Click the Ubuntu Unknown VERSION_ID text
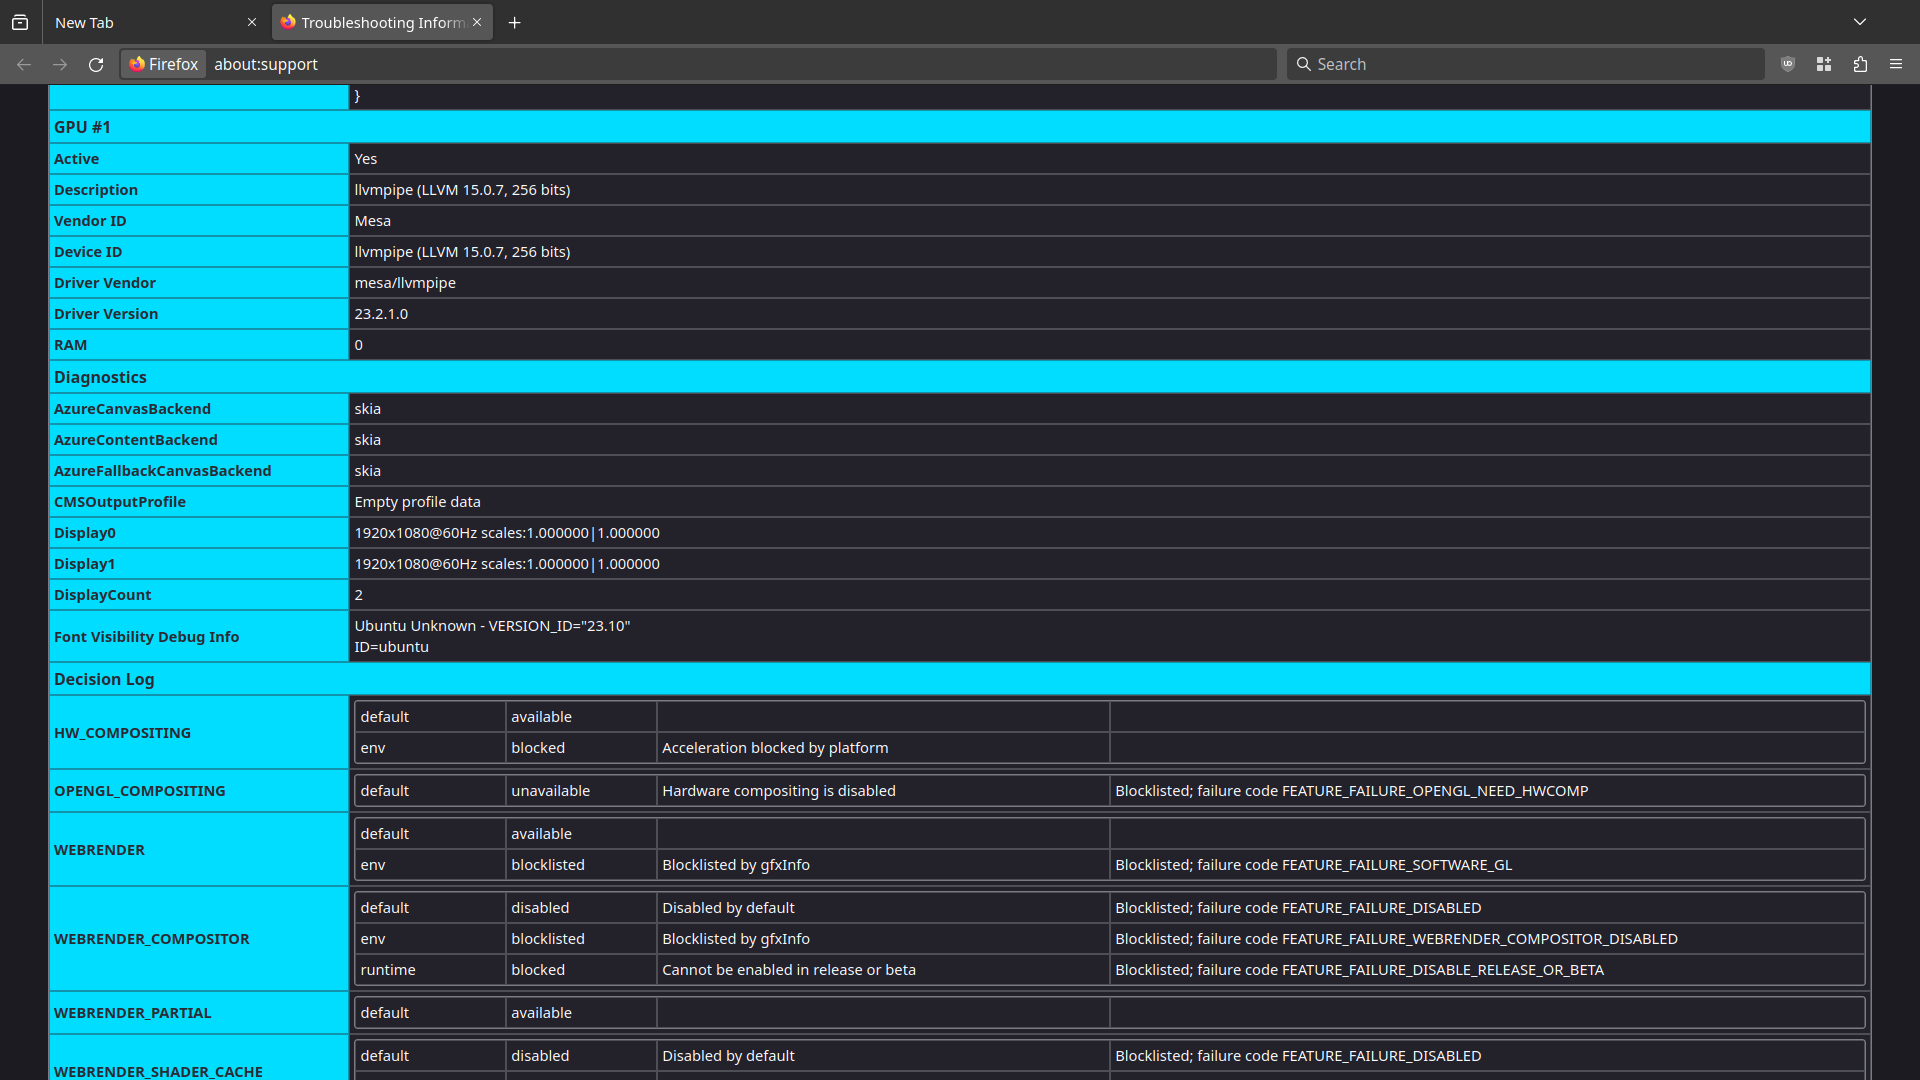1920x1080 pixels. coord(492,626)
